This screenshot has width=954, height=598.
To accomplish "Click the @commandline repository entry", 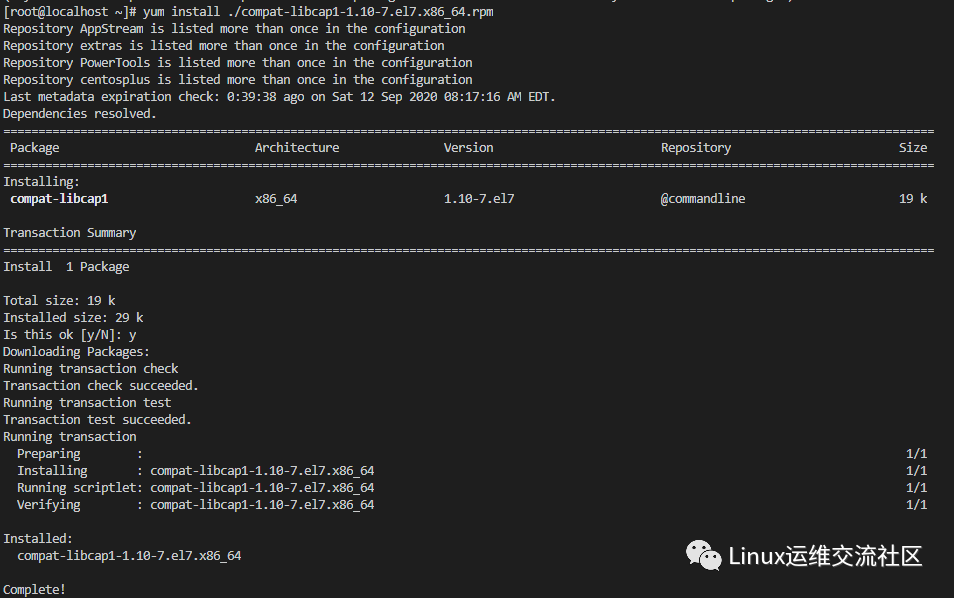I will 703,199.
